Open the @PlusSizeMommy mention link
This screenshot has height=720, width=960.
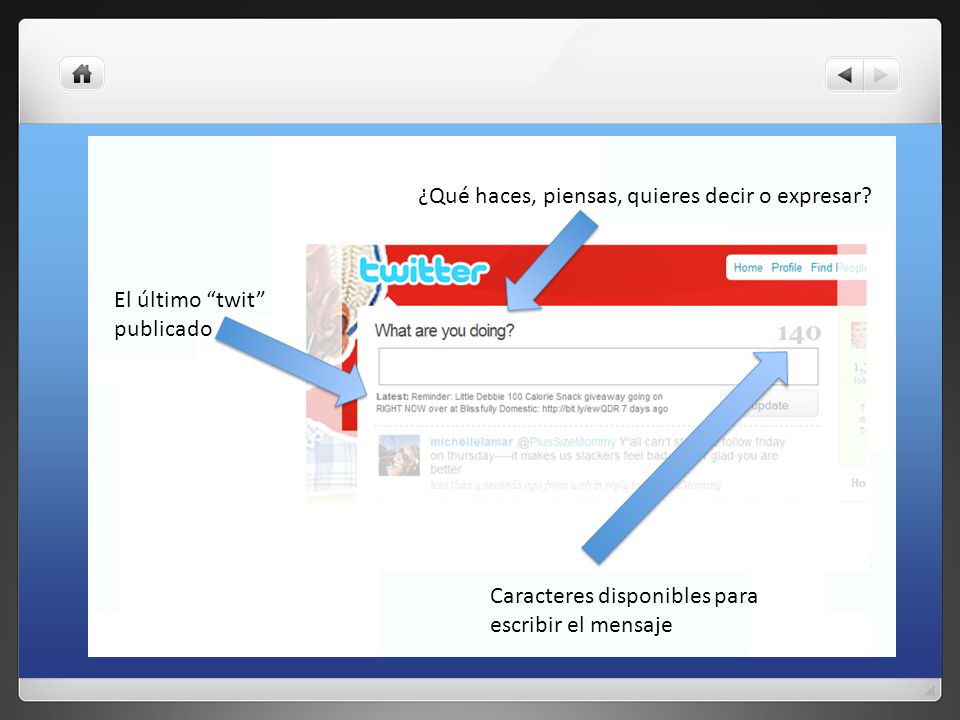(x=566, y=442)
